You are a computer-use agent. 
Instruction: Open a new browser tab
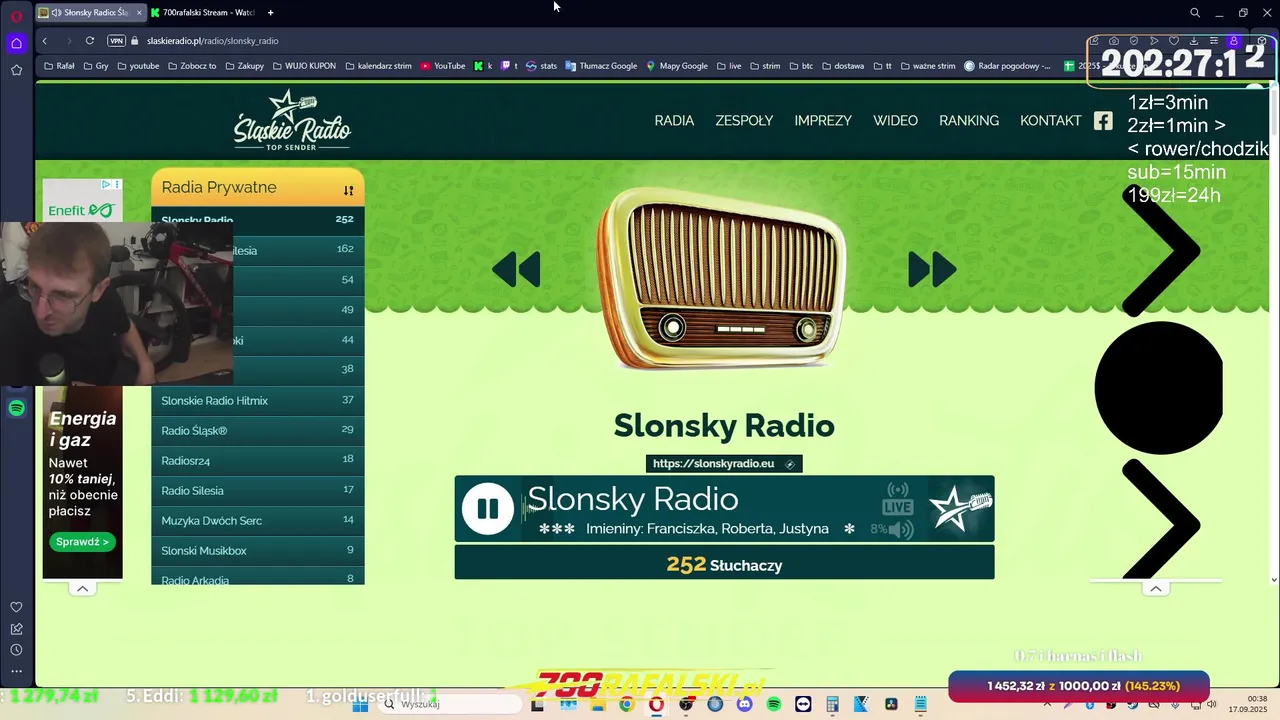tap(270, 12)
